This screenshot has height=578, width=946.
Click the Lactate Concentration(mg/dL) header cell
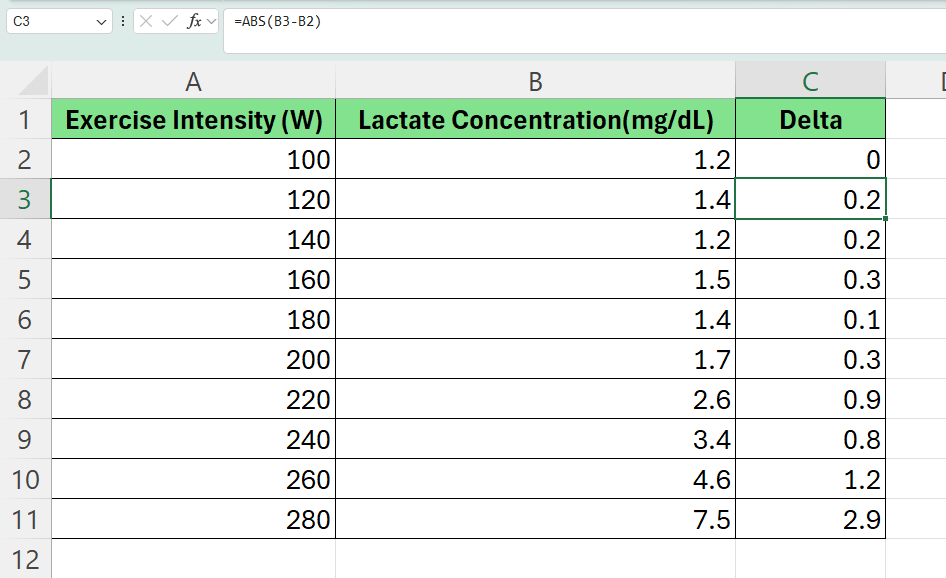(x=535, y=121)
